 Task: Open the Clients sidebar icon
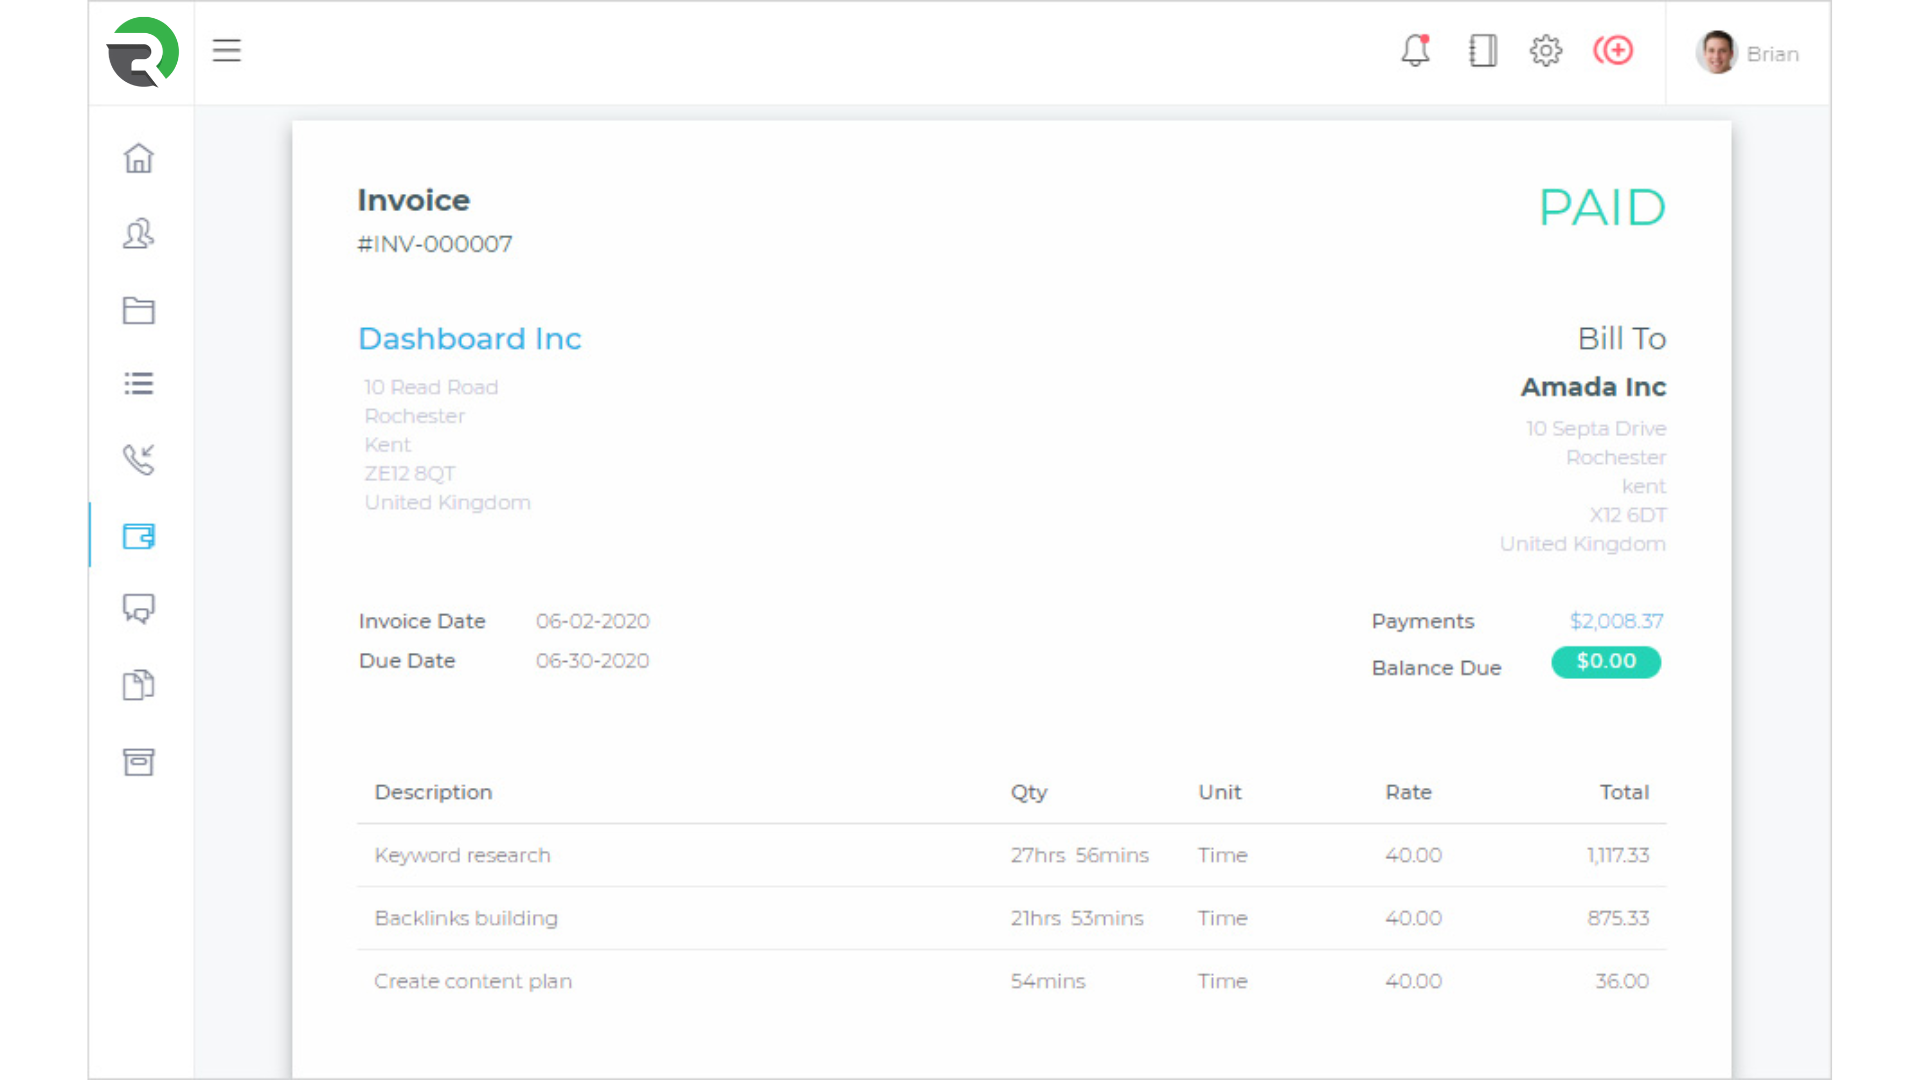139,234
